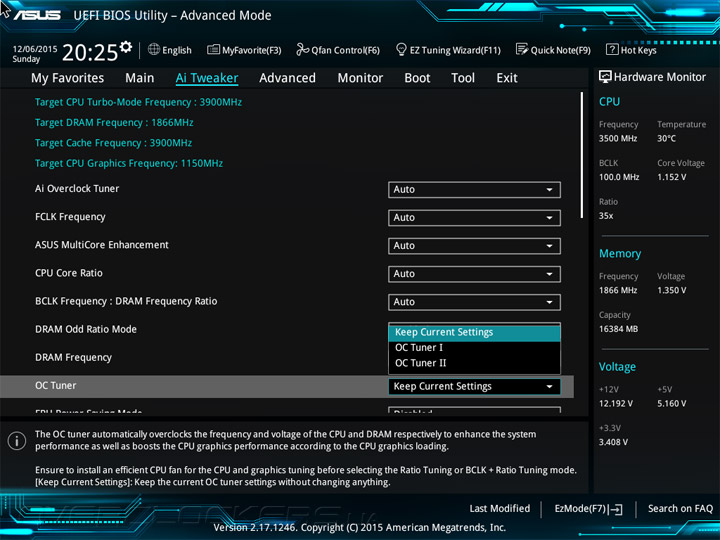Open the FCLK Frequency dropdown
The height and width of the screenshot is (540, 720).
click(x=474, y=218)
